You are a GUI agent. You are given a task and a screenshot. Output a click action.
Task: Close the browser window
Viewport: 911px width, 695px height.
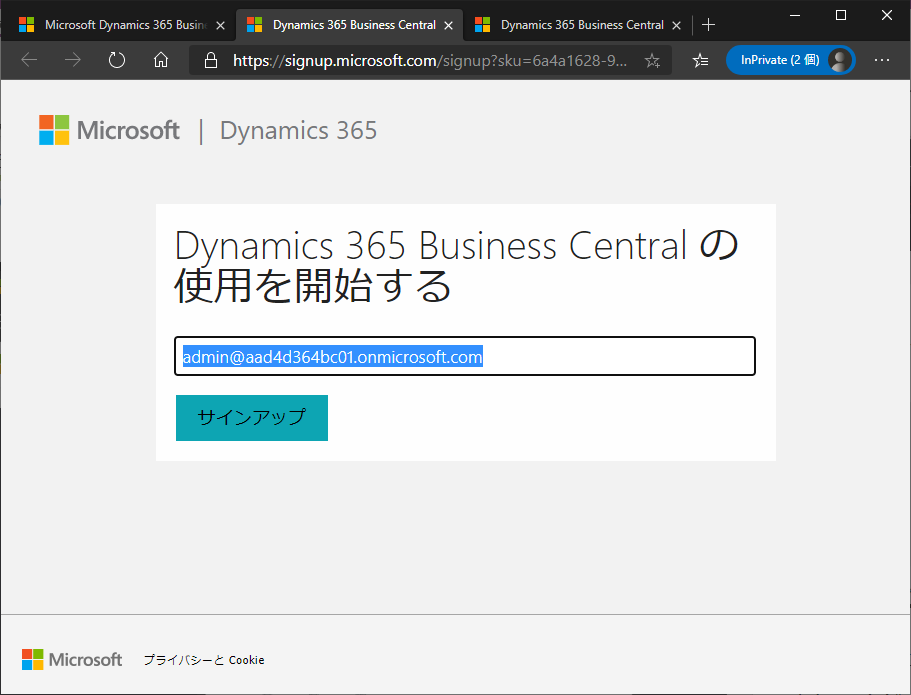click(x=887, y=15)
